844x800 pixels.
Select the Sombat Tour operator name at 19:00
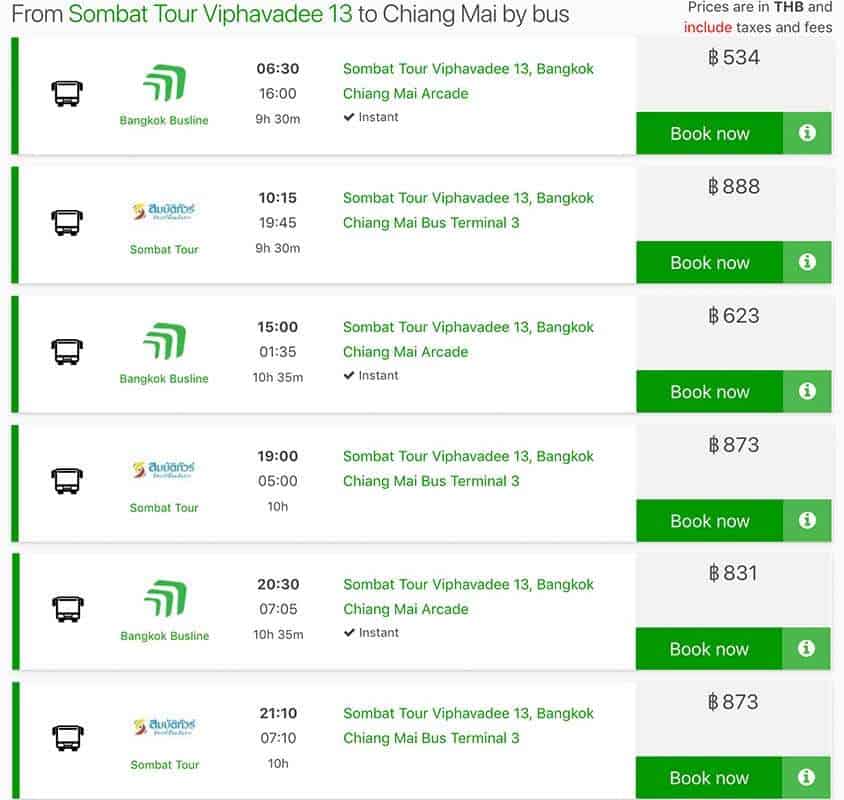pyautogui.click(x=164, y=507)
